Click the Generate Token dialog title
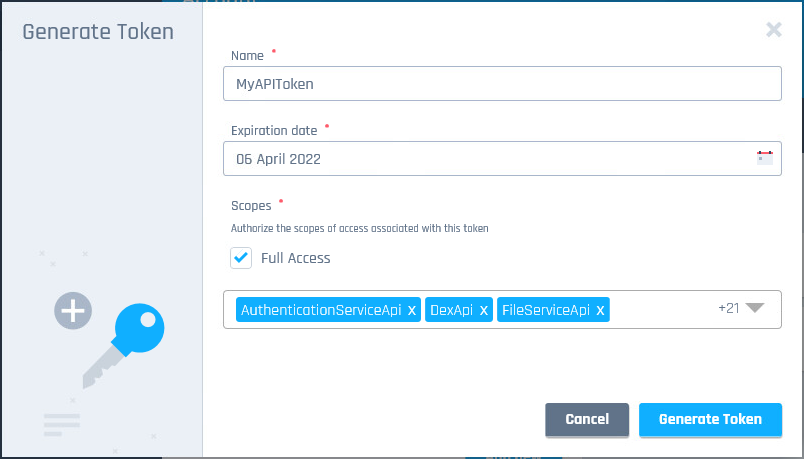 [98, 32]
